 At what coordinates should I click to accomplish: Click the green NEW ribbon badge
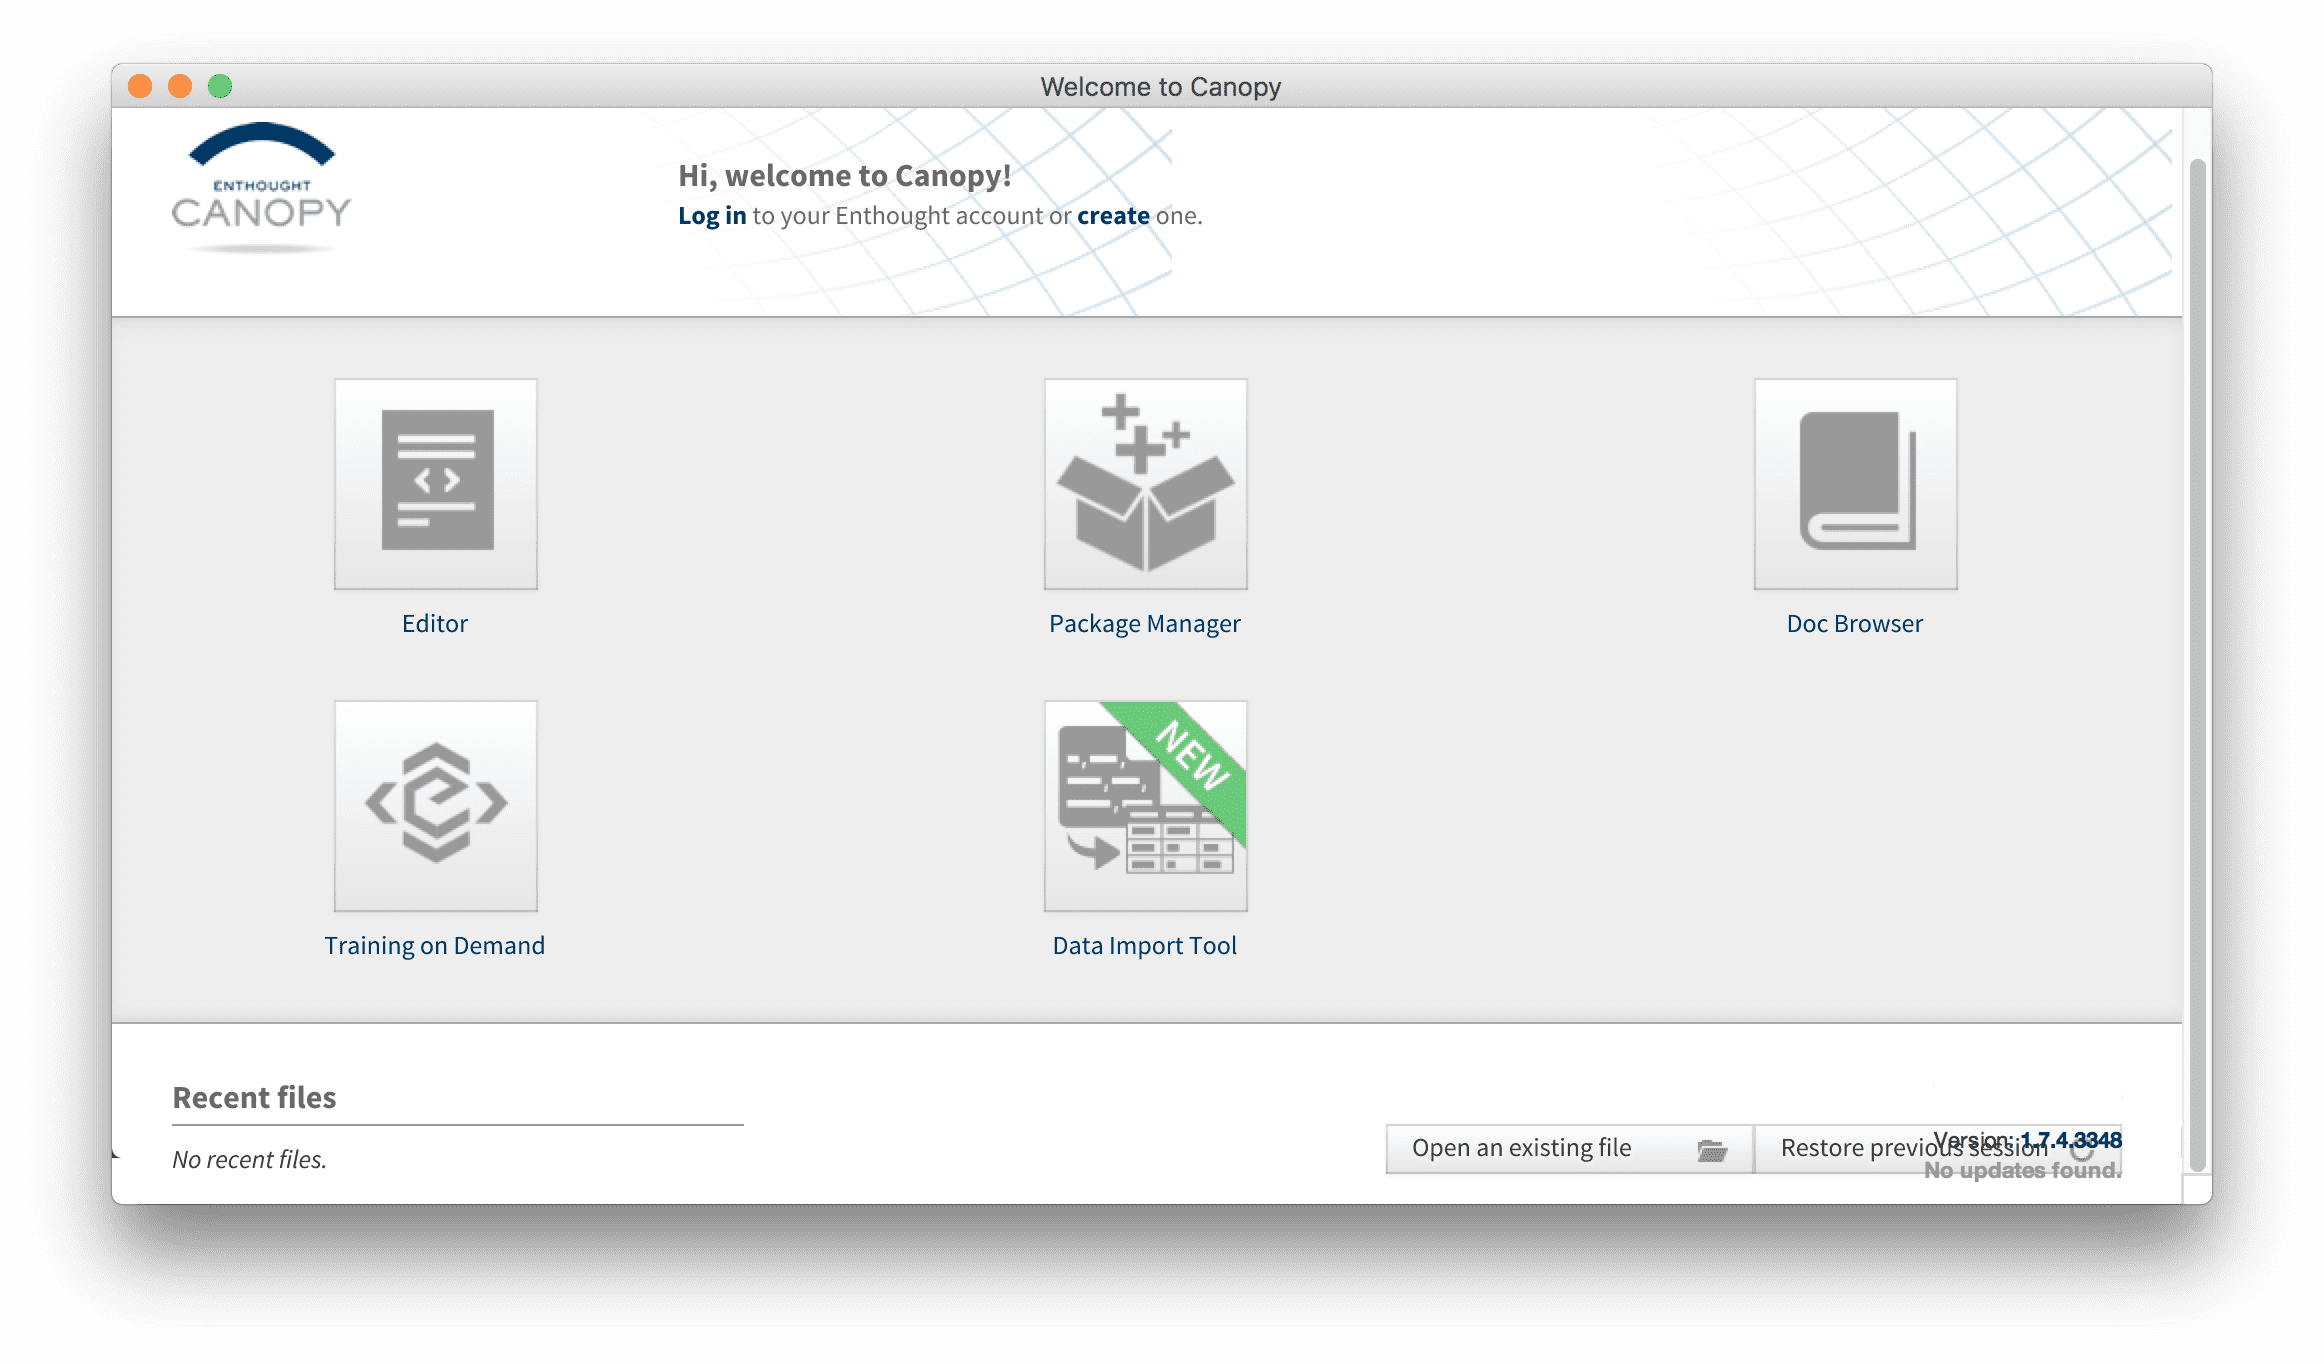tap(1194, 757)
